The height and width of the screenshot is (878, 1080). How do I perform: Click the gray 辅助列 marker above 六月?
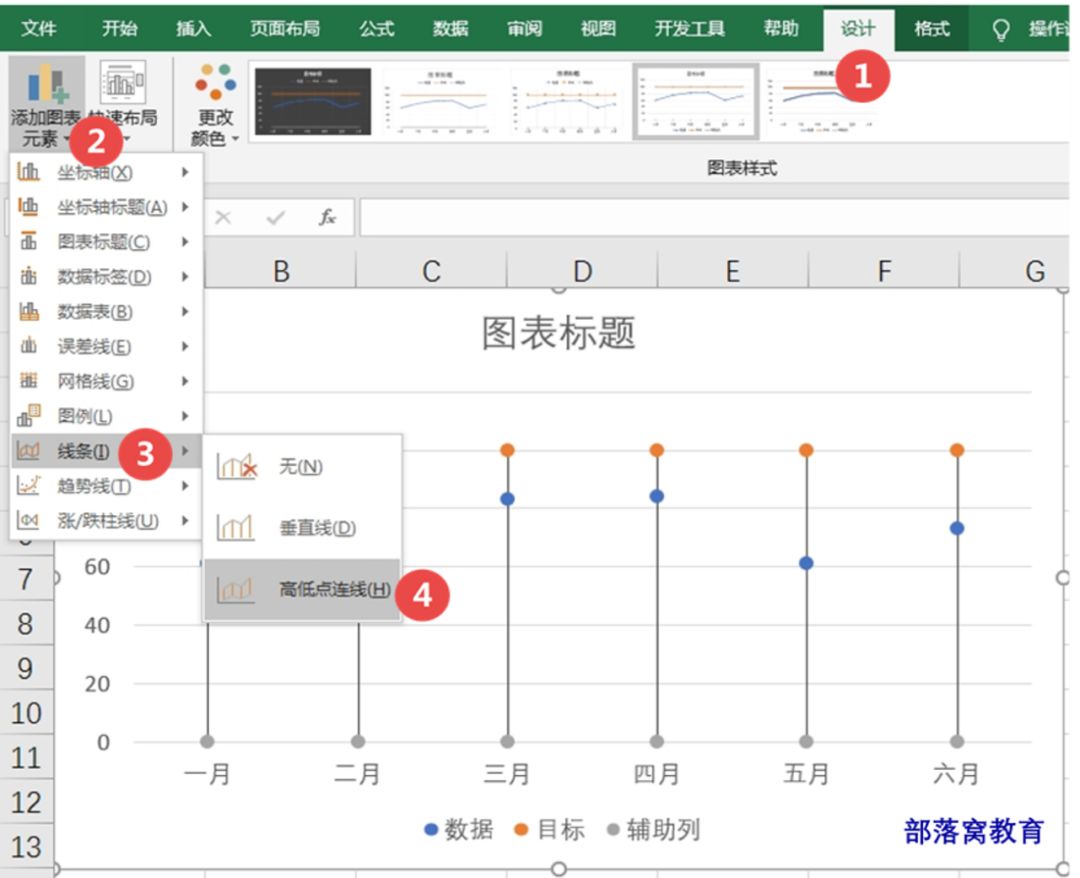[x=957, y=742]
